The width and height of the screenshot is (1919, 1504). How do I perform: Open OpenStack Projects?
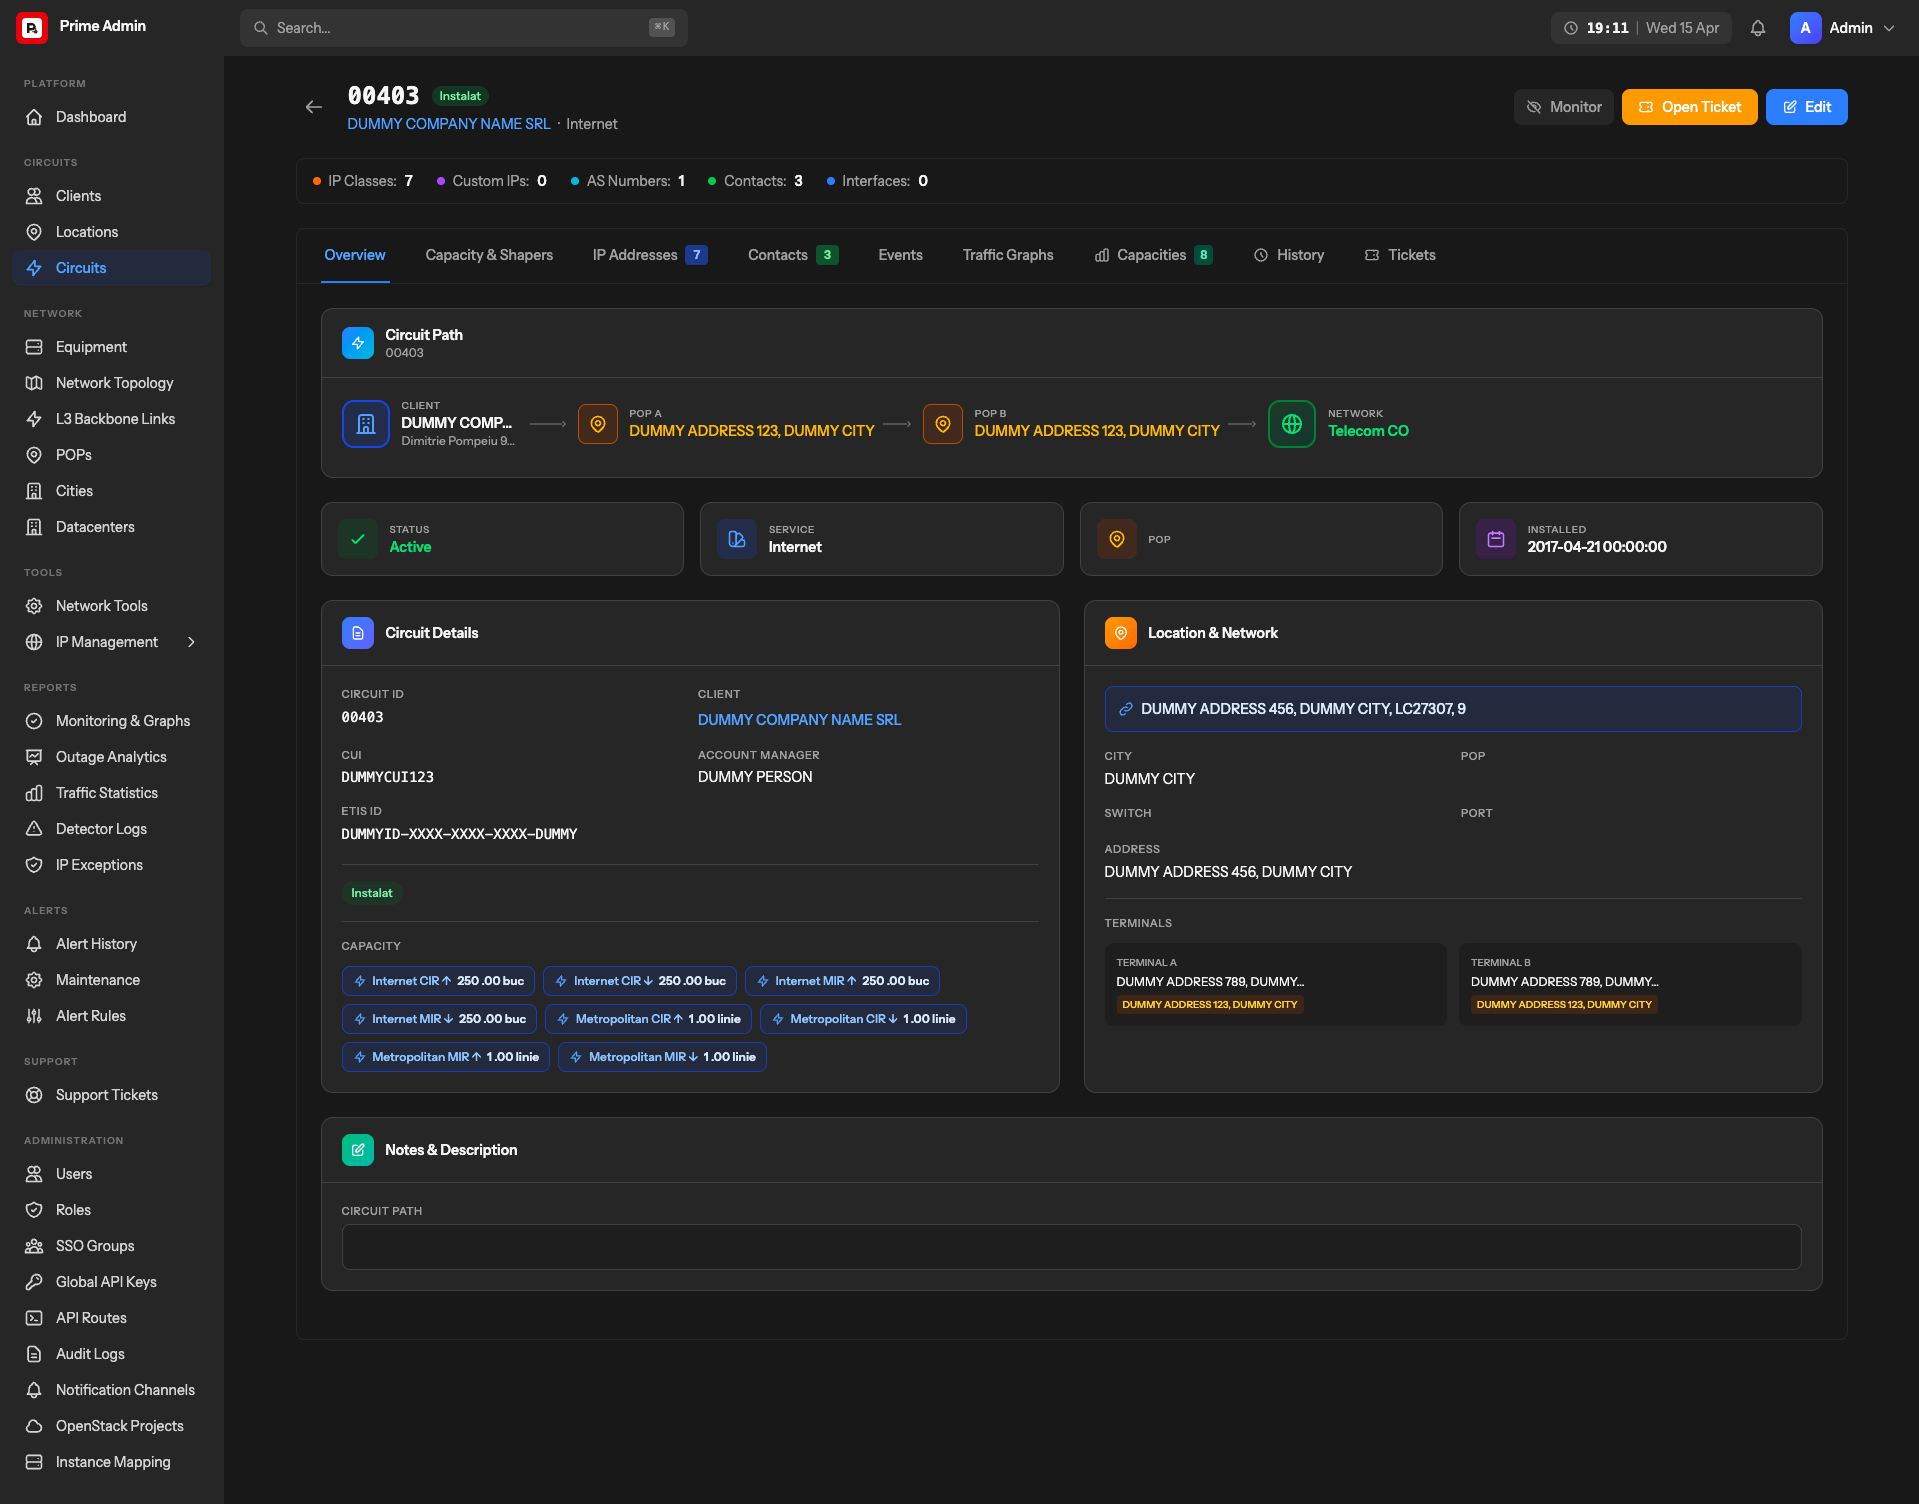tap(119, 1426)
